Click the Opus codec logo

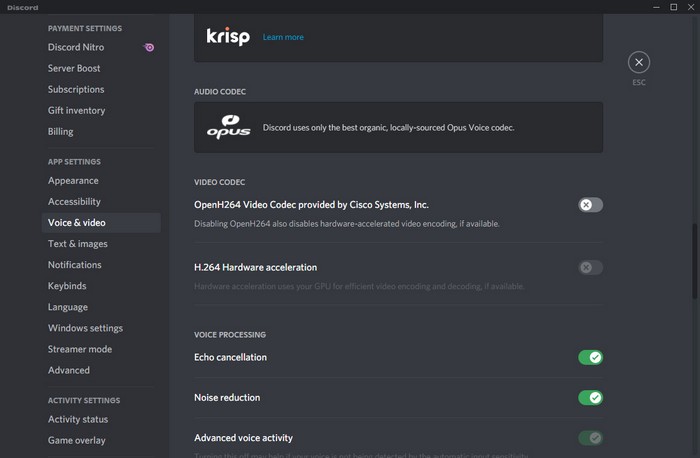tap(229, 127)
